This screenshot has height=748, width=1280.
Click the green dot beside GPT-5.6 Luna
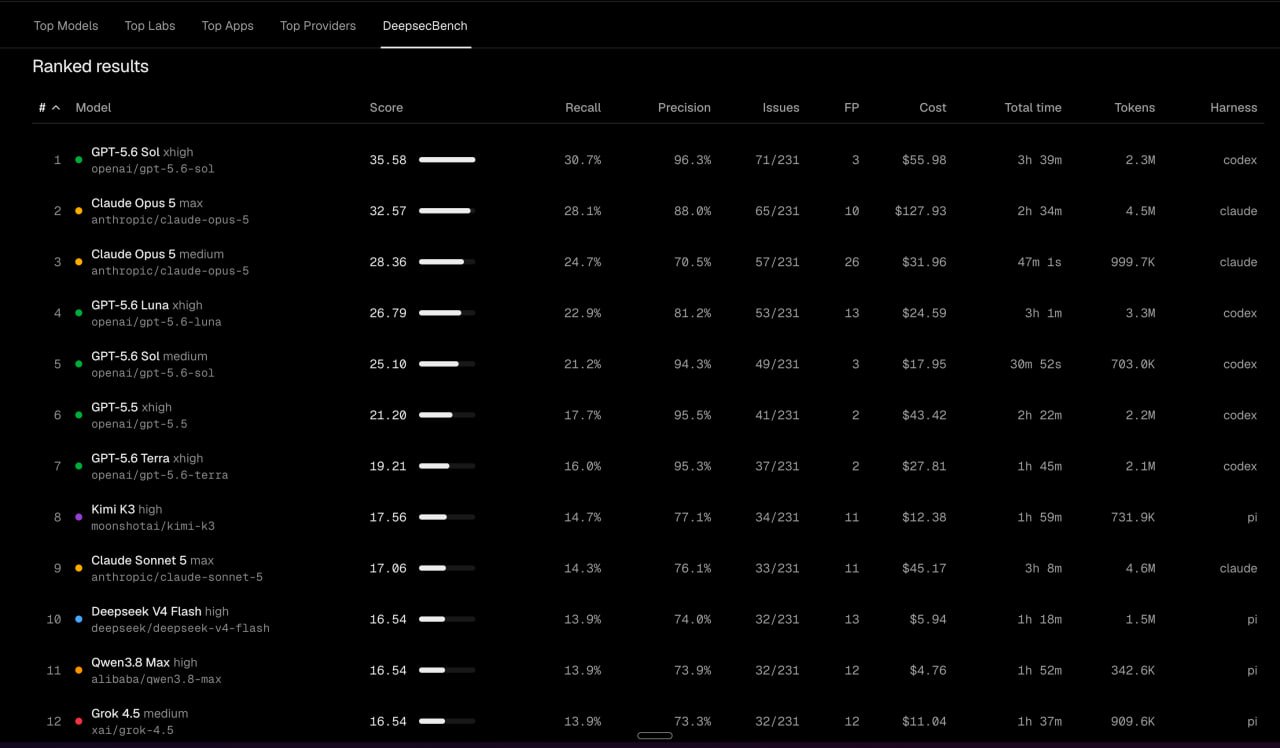tap(79, 313)
